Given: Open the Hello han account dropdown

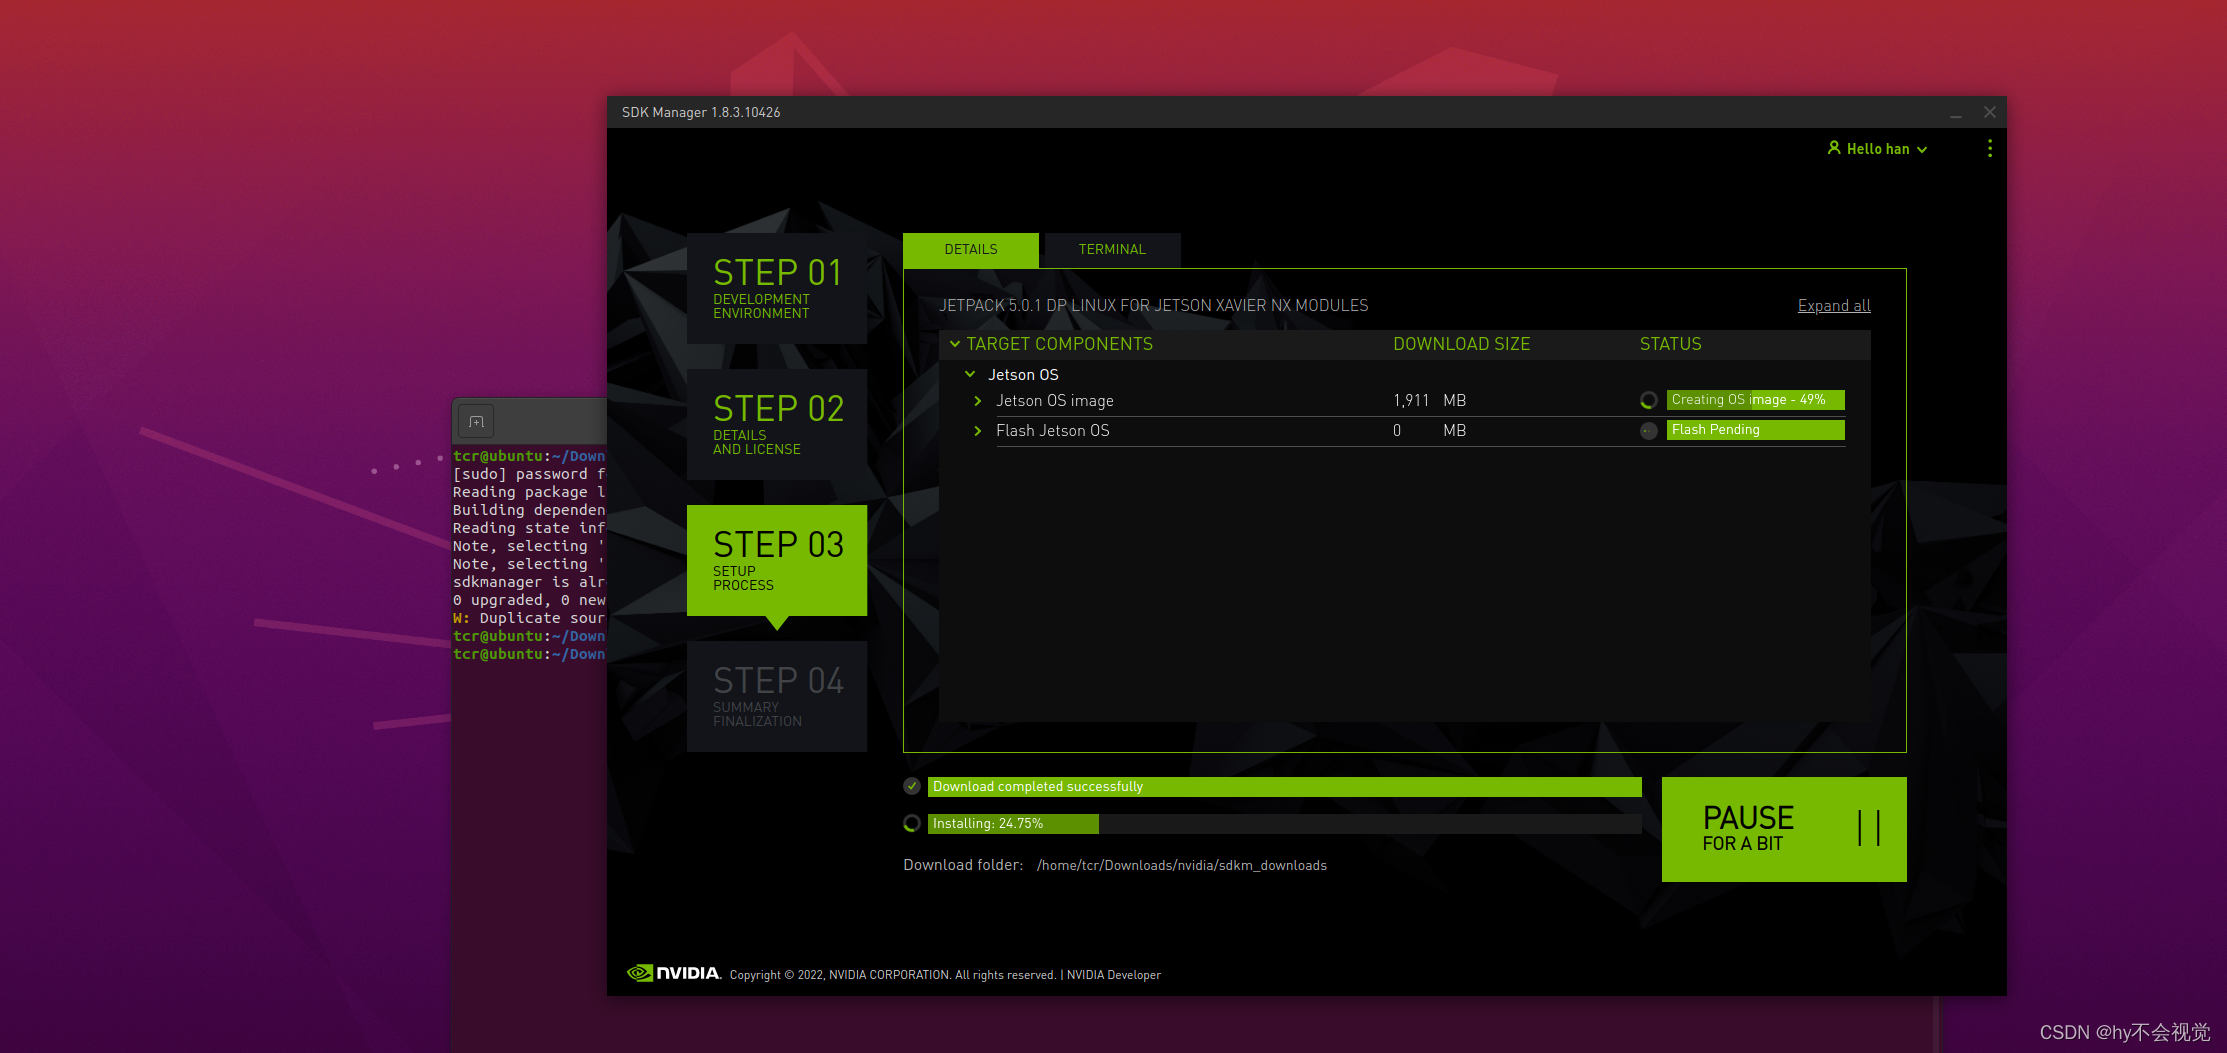Looking at the screenshot, I should tap(1877, 148).
